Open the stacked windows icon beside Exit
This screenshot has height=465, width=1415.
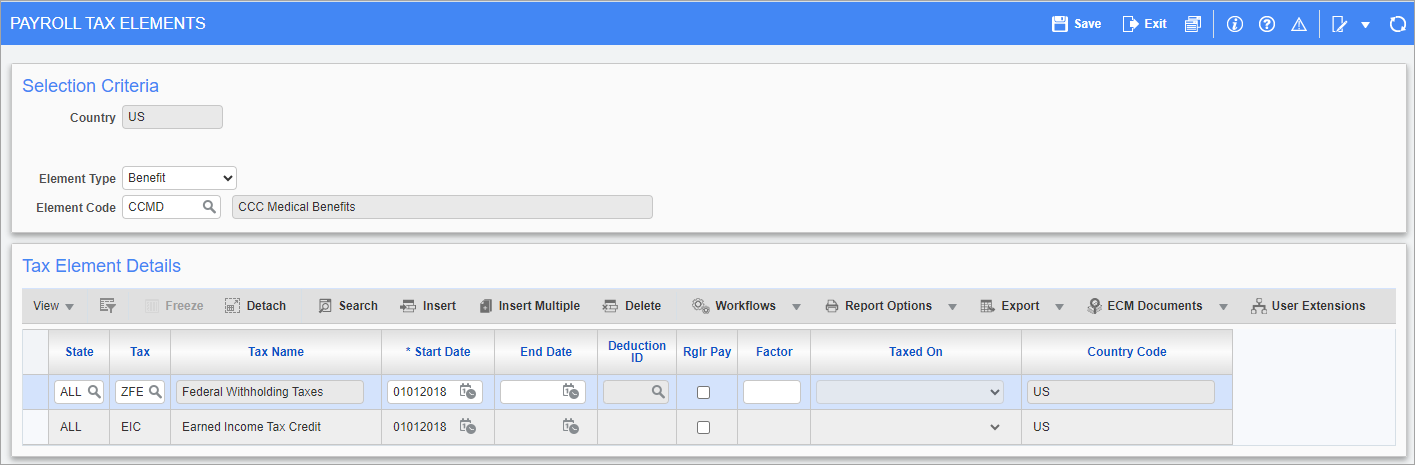1192,24
